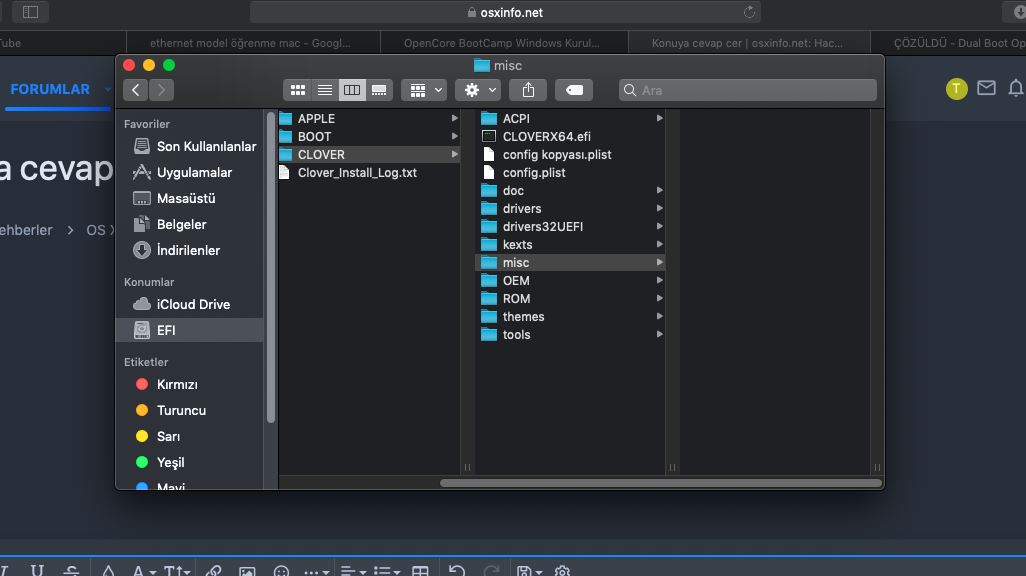Select the config.plist file
Image resolution: width=1026 pixels, height=576 pixels.
click(534, 173)
